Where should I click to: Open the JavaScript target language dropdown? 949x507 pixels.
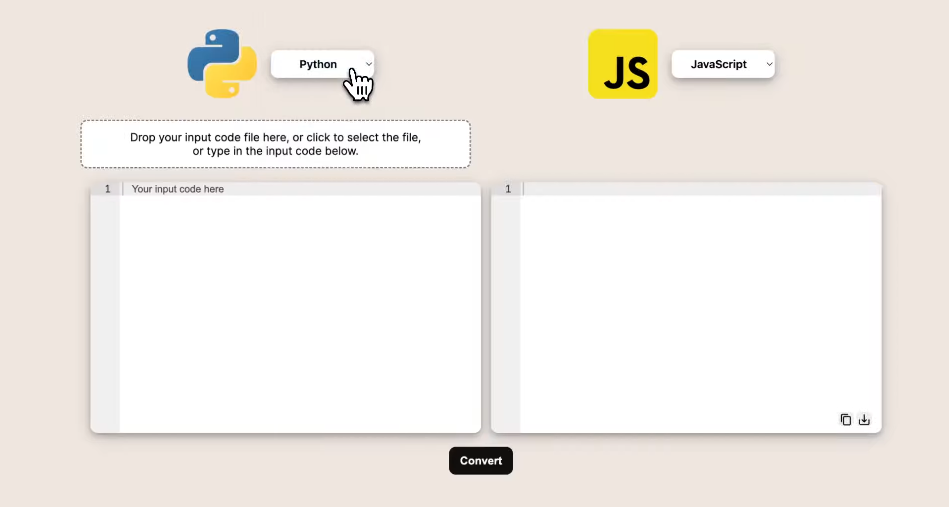coord(723,64)
